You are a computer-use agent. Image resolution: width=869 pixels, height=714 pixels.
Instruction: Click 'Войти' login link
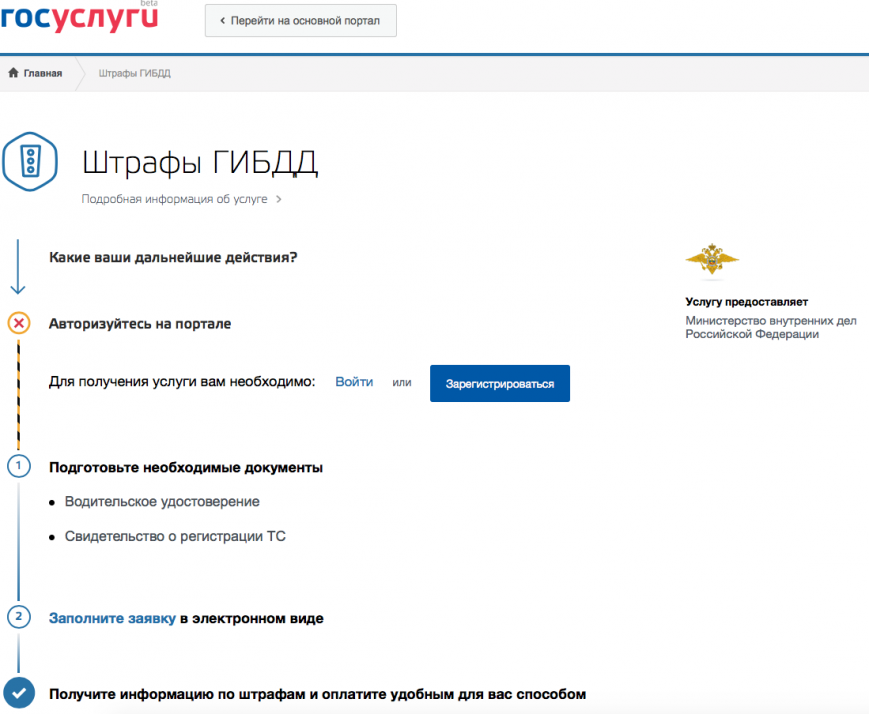[x=354, y=382]
